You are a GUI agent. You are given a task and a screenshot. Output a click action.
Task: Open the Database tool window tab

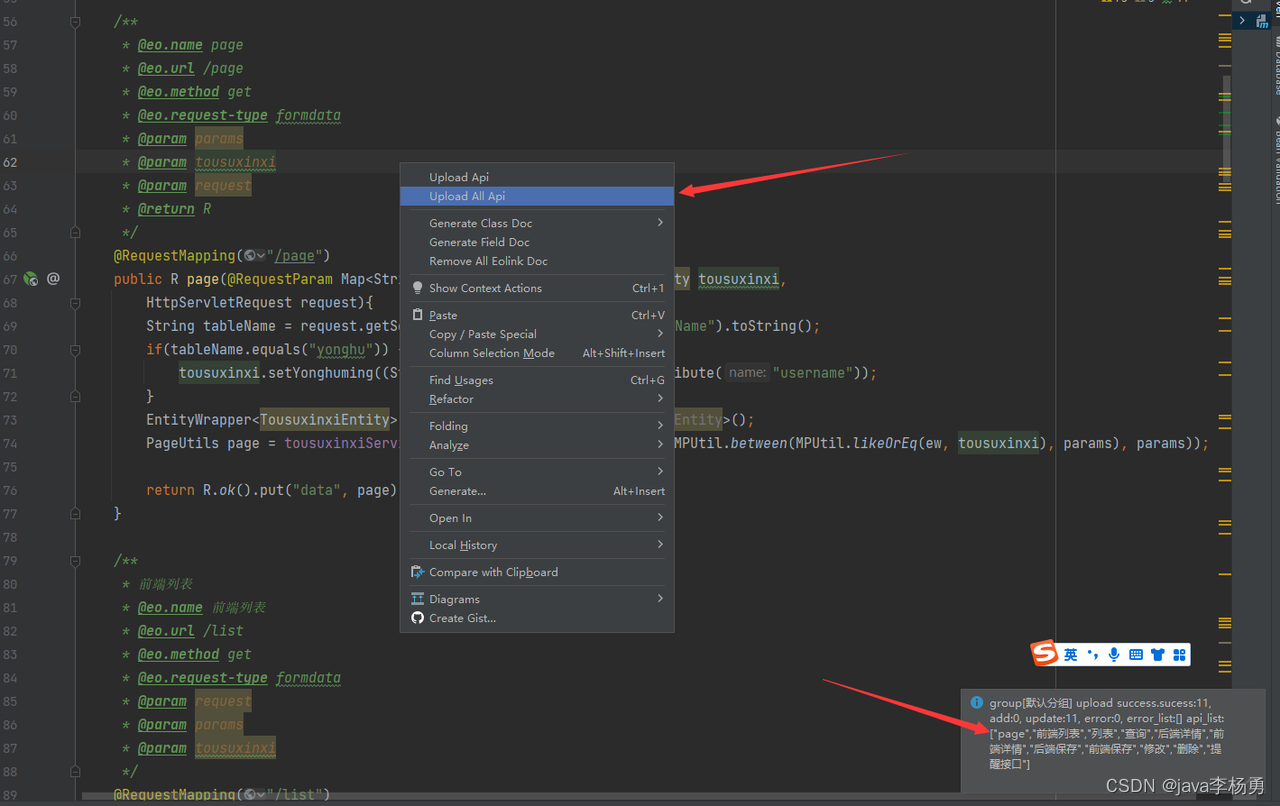point(1278,64)
